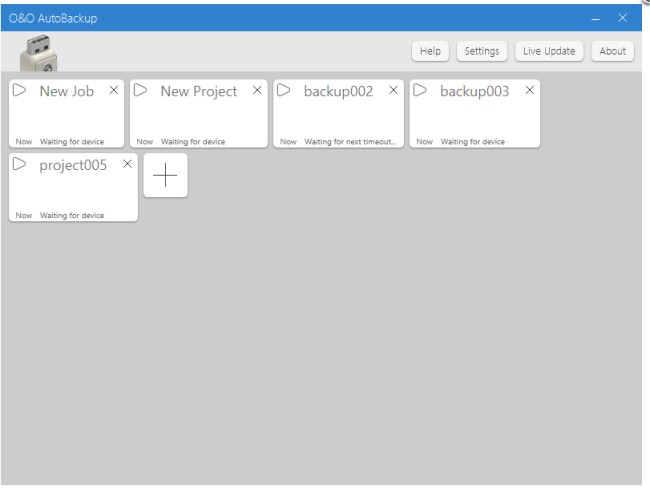Select the backup003 title

pos(475,92)
